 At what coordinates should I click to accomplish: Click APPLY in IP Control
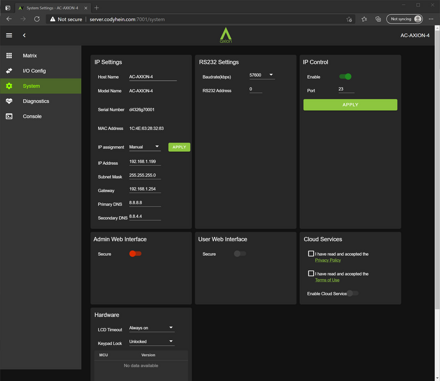click(x=350, y=105)
